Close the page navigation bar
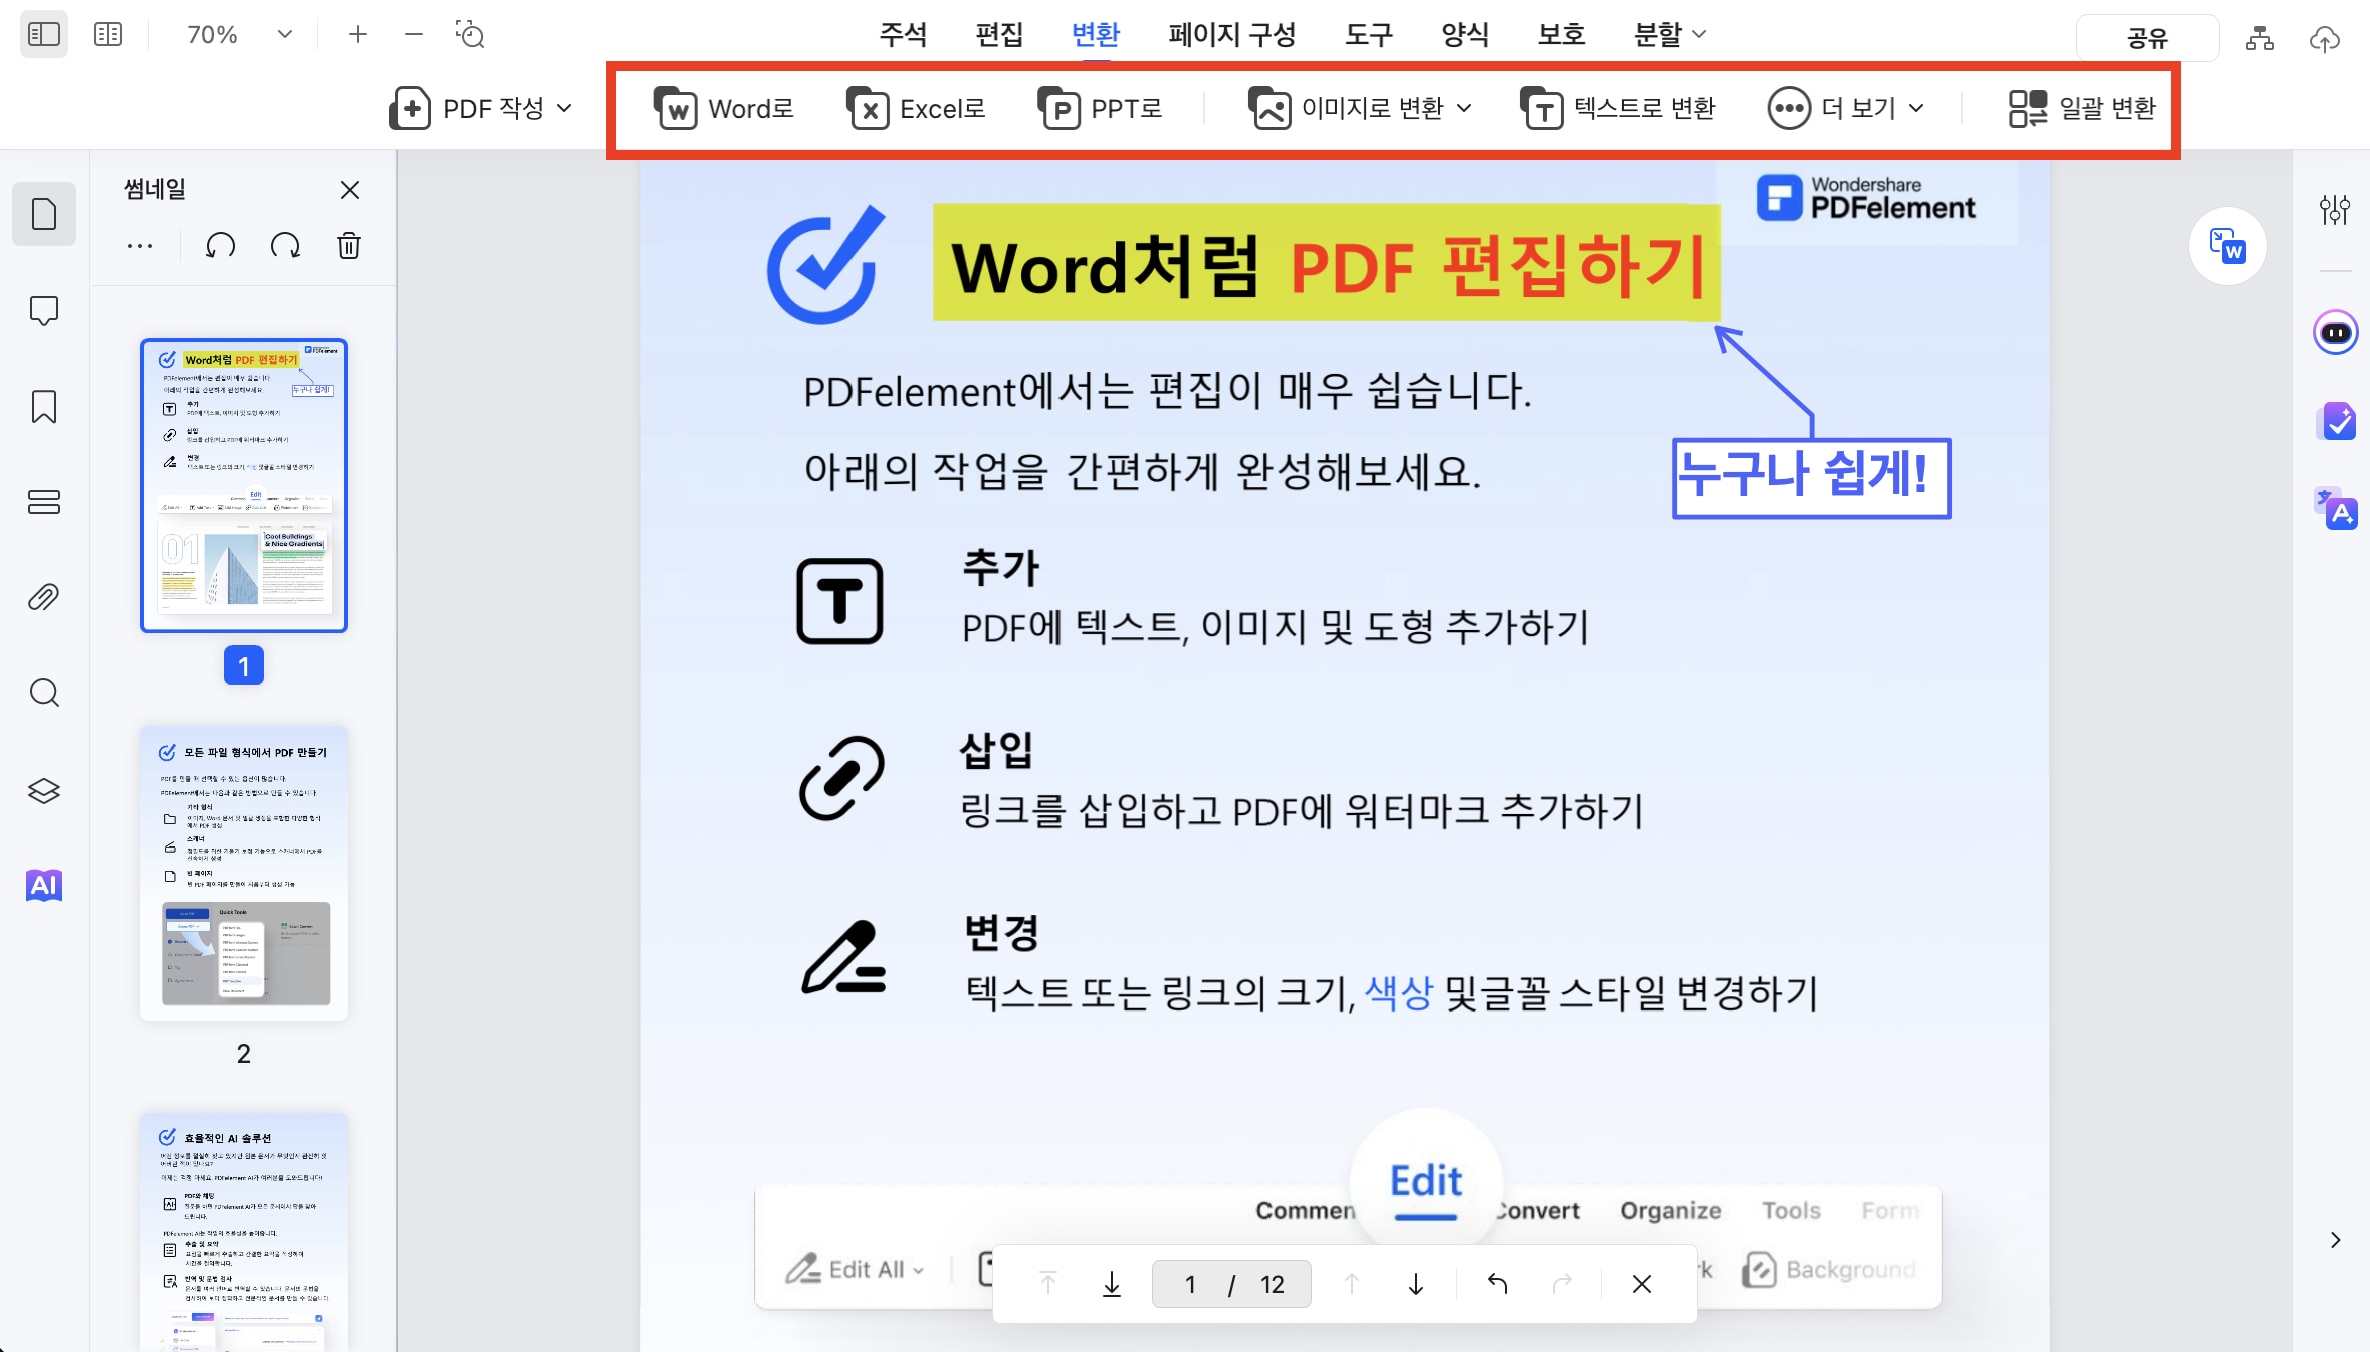The width and height of the screenshot is (2370, 1352). (x=1642, y=1284)
